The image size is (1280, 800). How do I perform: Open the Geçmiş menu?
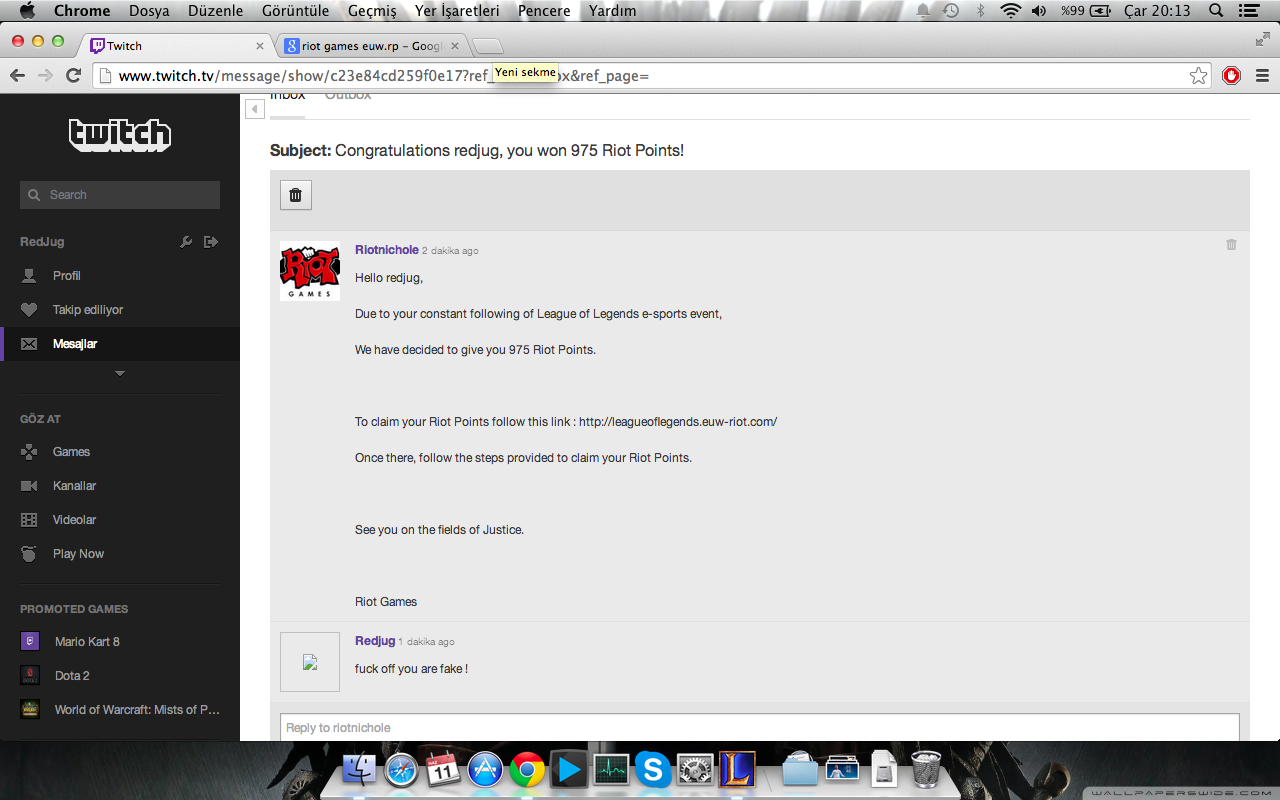point(372,11)
